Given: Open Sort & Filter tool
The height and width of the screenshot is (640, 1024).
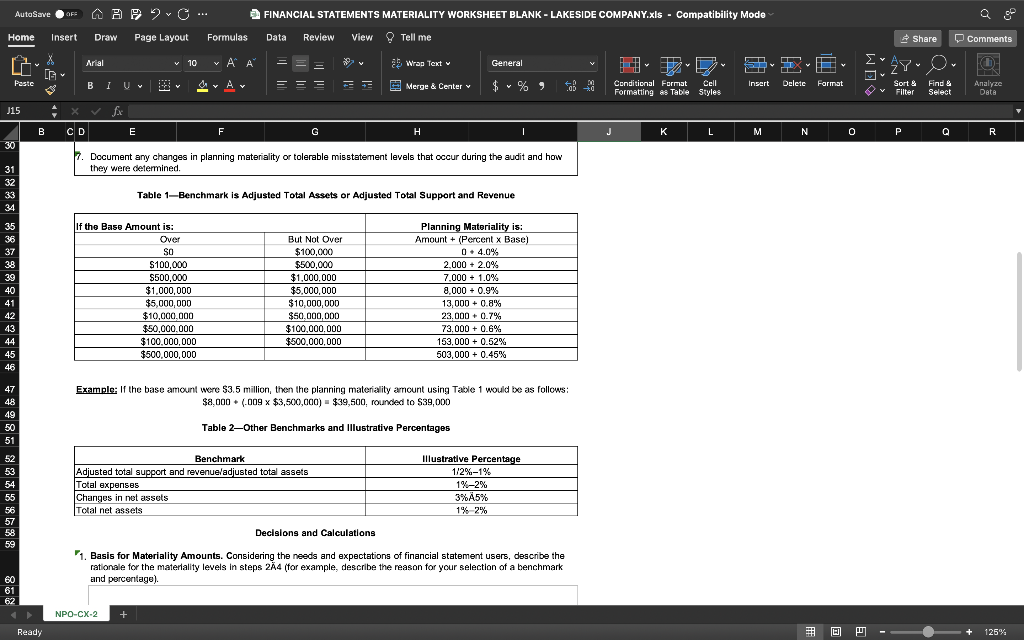Looking at the screenshot, I should point(901,76).
